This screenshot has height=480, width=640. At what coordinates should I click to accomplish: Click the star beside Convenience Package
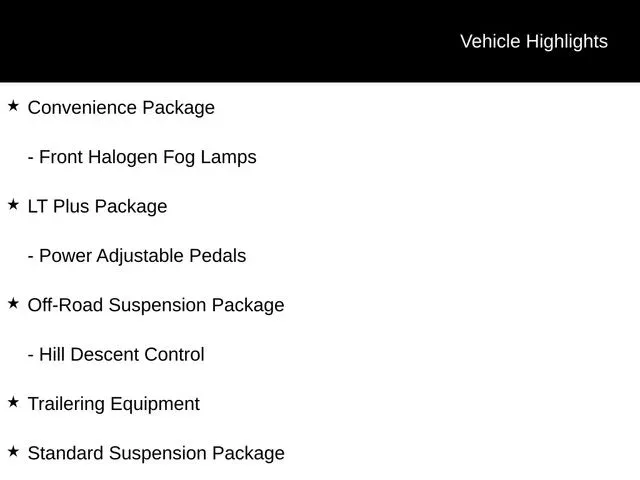pos(13,106)
